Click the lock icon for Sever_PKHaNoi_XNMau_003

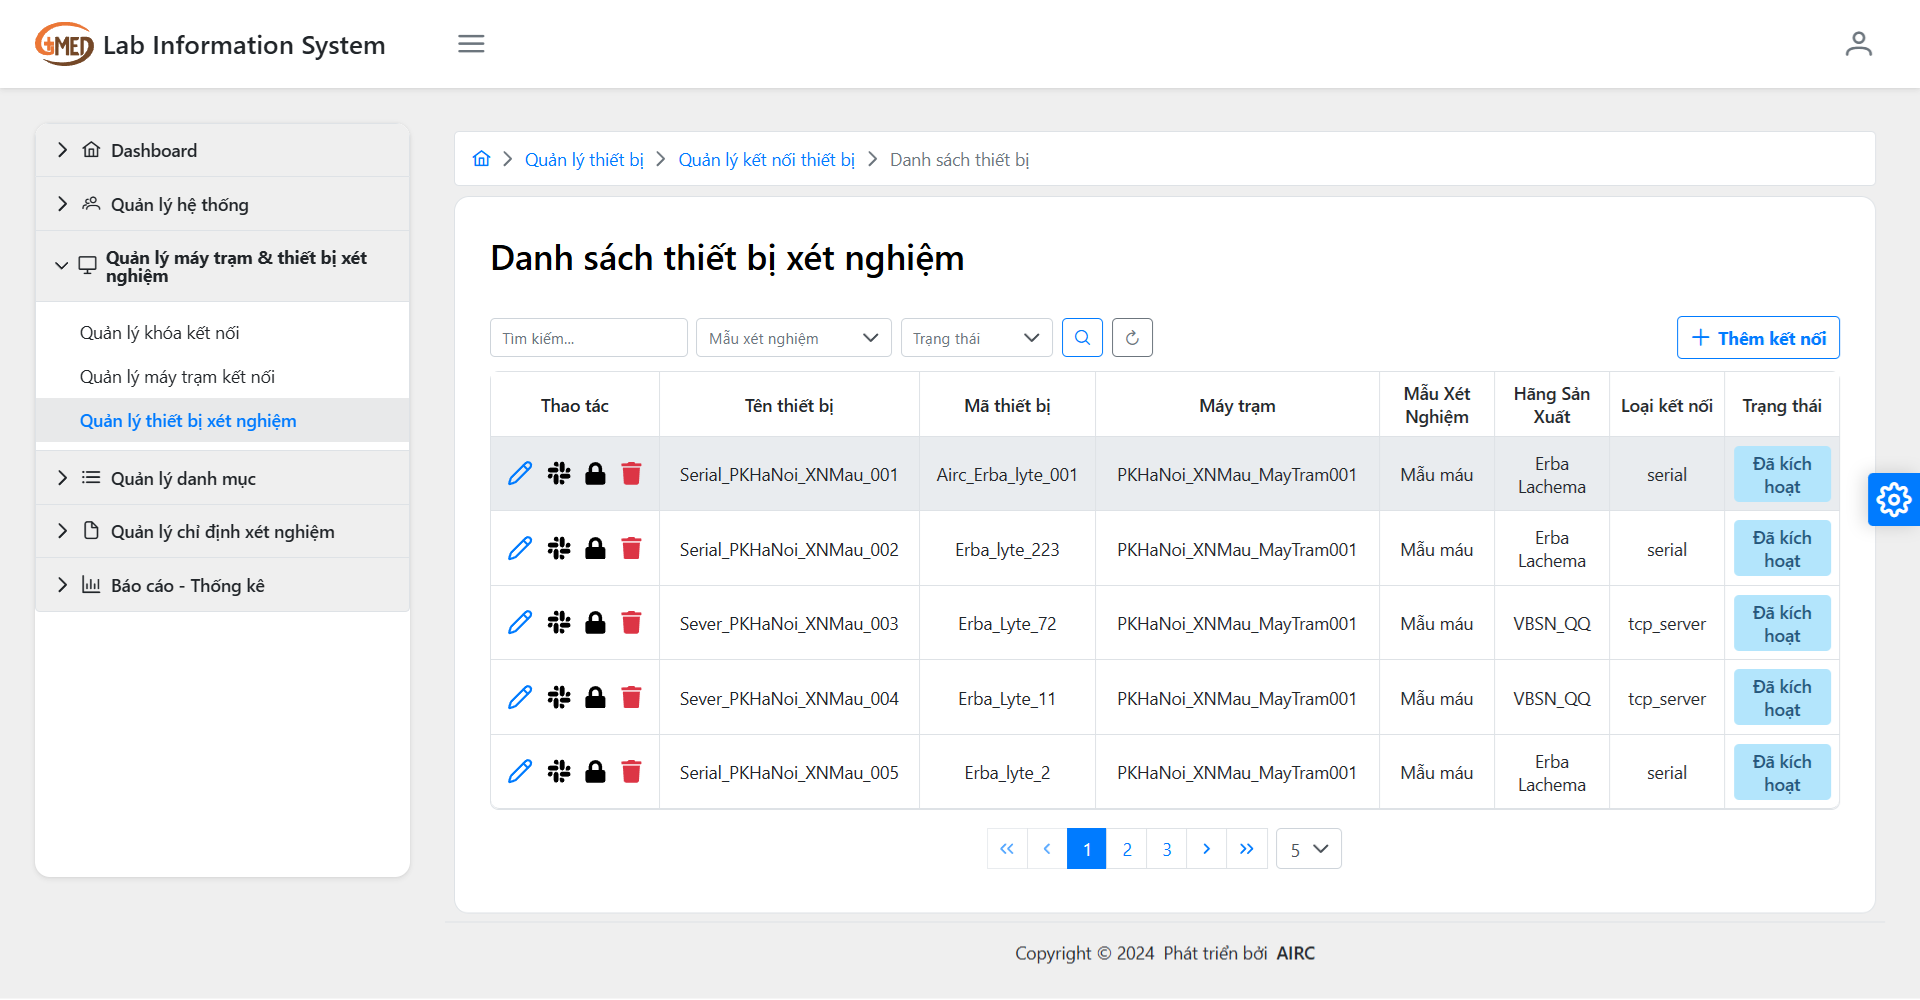click(x=595, y=623)
